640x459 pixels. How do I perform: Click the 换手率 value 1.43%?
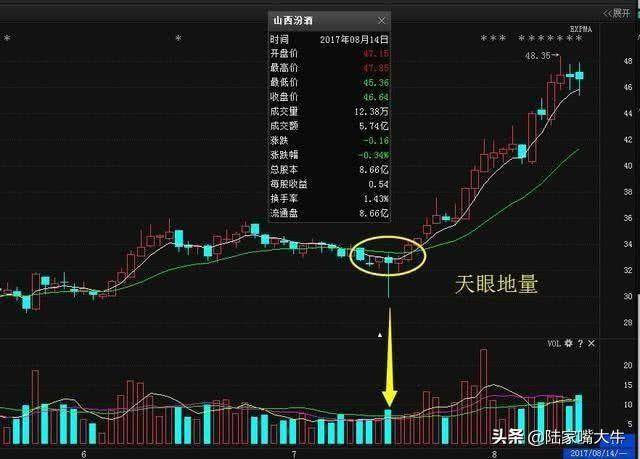[376, 199]
